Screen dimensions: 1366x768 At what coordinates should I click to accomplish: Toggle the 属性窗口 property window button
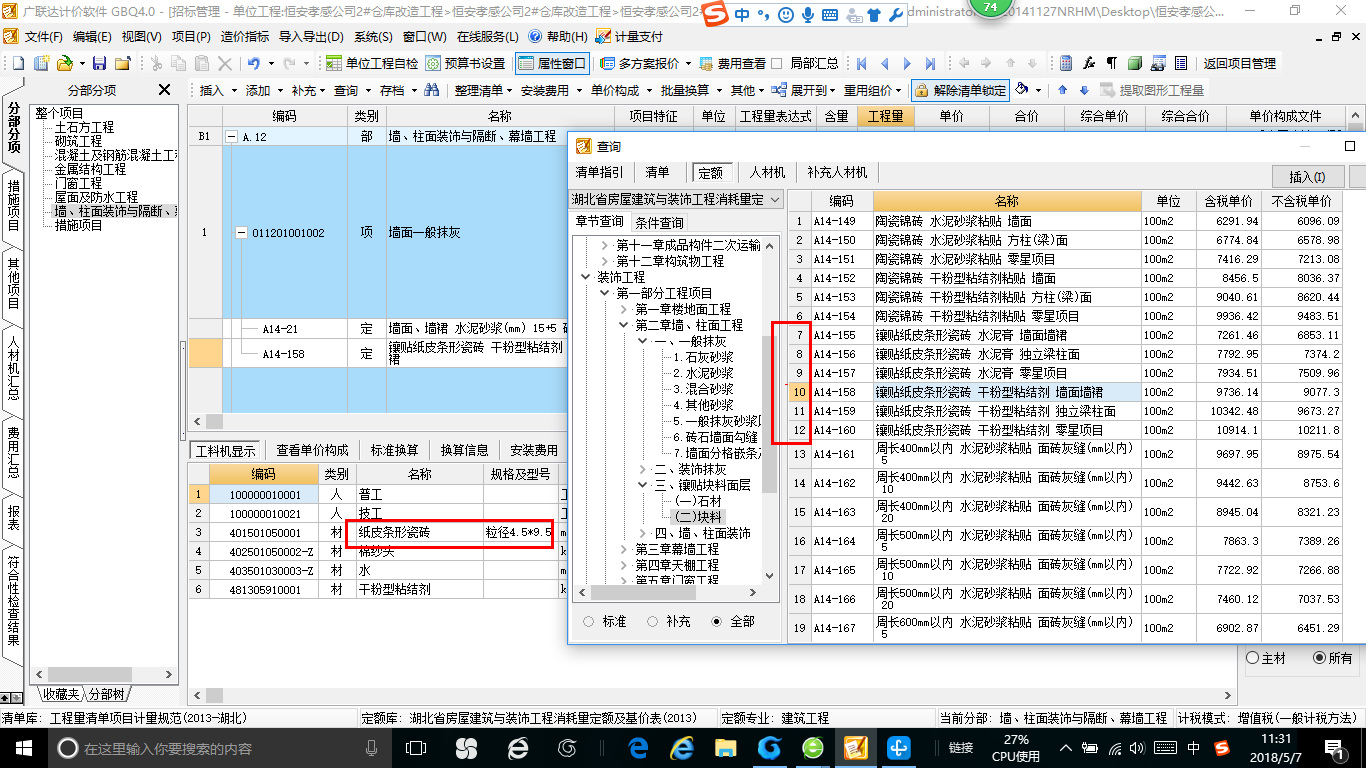coord(553,63)
